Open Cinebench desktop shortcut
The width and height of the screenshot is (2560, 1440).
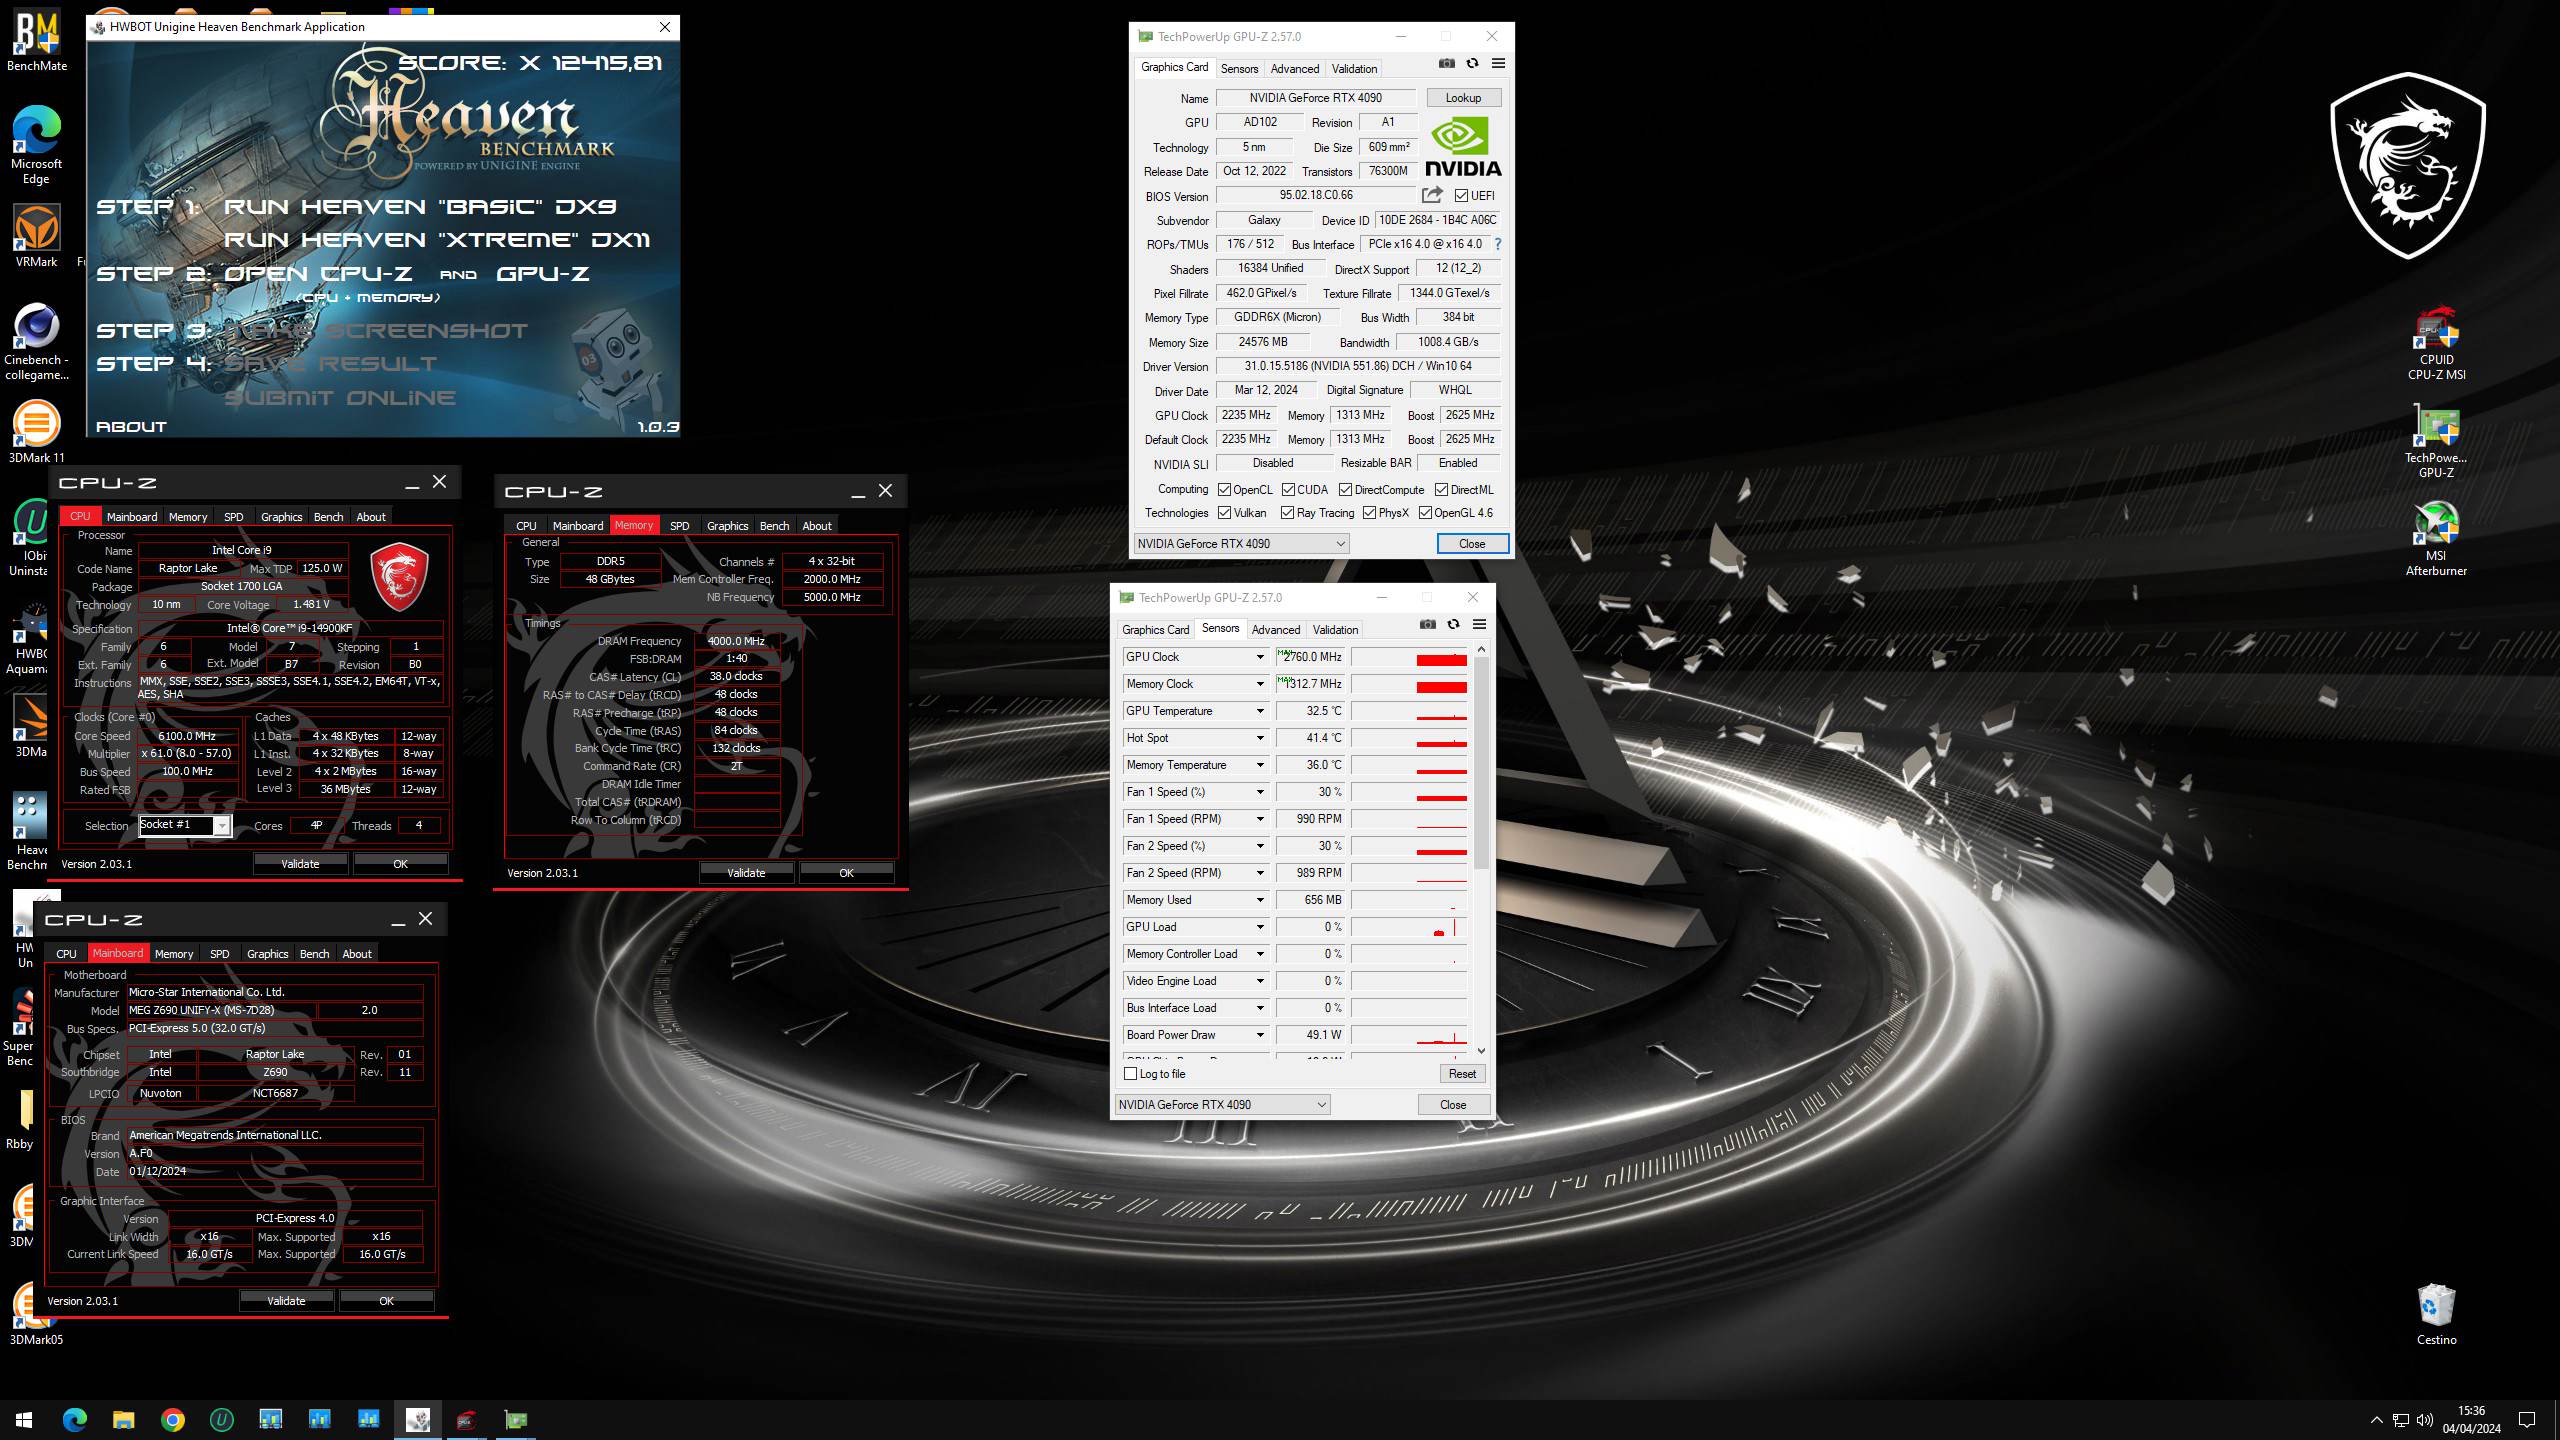[x=37, y=342]
